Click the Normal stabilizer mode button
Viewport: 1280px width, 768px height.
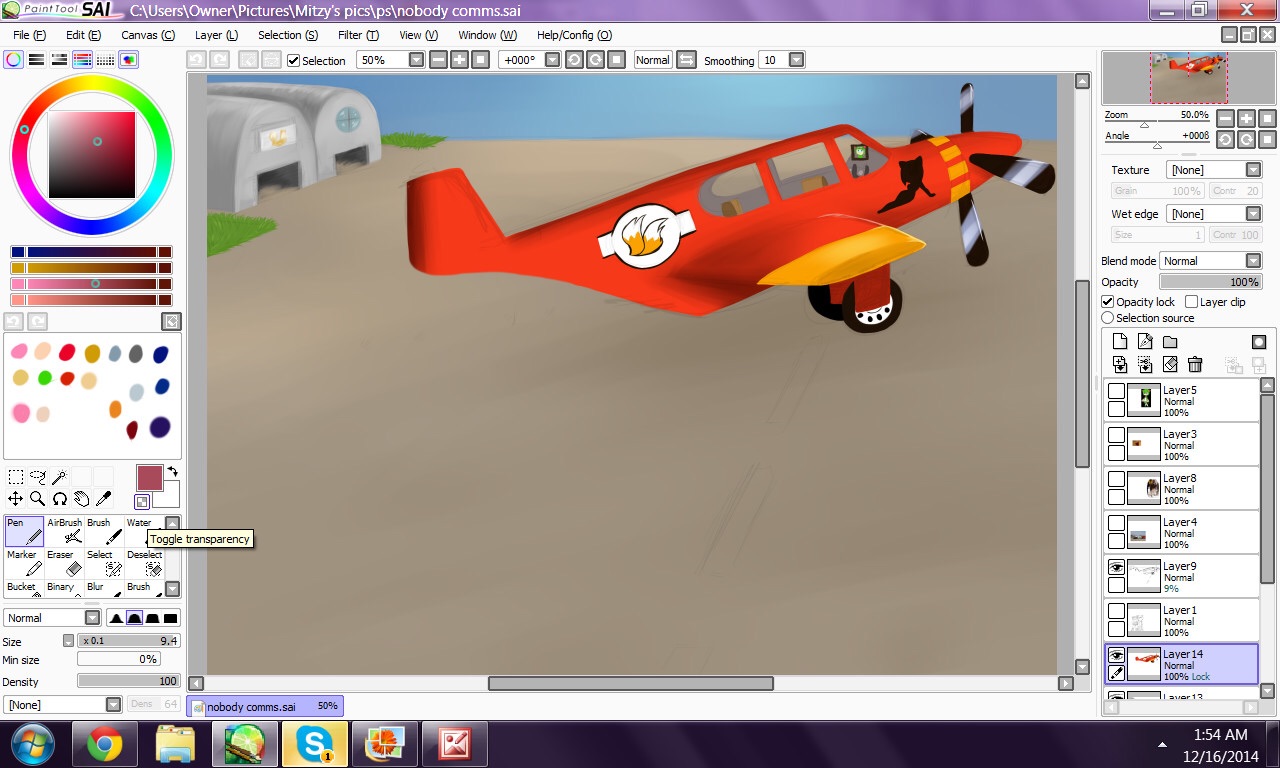[x=652, y=60]
